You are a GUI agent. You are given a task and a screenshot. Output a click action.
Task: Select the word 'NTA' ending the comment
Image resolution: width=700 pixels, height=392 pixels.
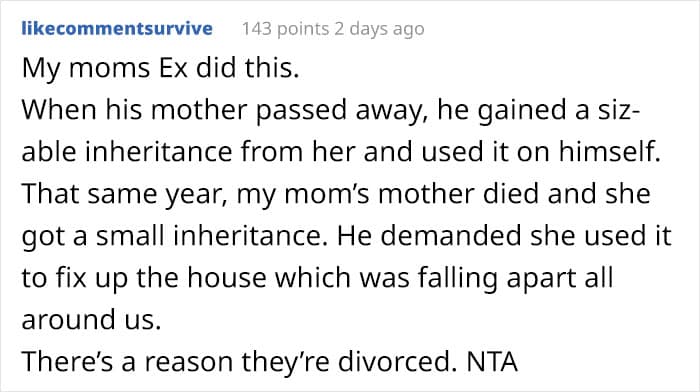492,362
